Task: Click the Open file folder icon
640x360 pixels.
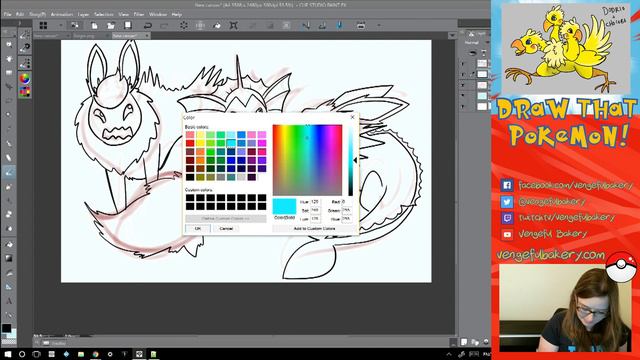Action: pos(111,25)
